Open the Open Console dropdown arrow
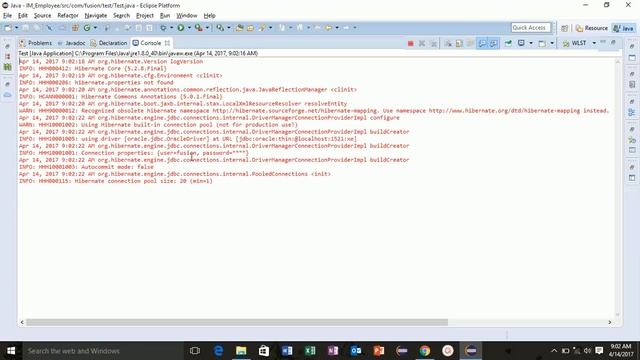Screen dimensions: 640x360 552,43
